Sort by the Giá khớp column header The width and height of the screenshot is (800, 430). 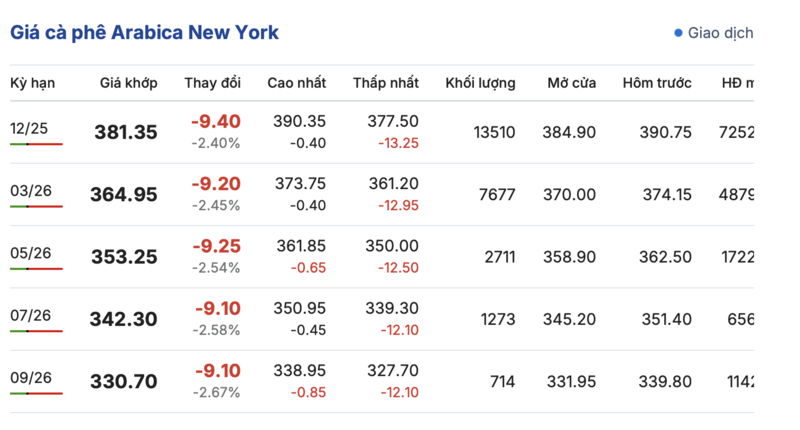coord(128,82)
